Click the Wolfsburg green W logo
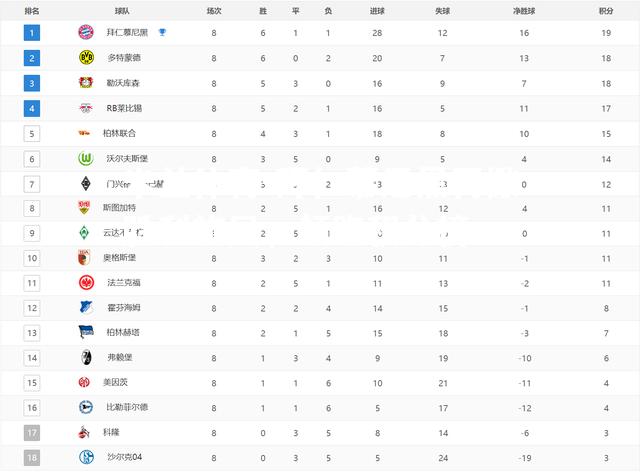 click(x=86, y=158)
